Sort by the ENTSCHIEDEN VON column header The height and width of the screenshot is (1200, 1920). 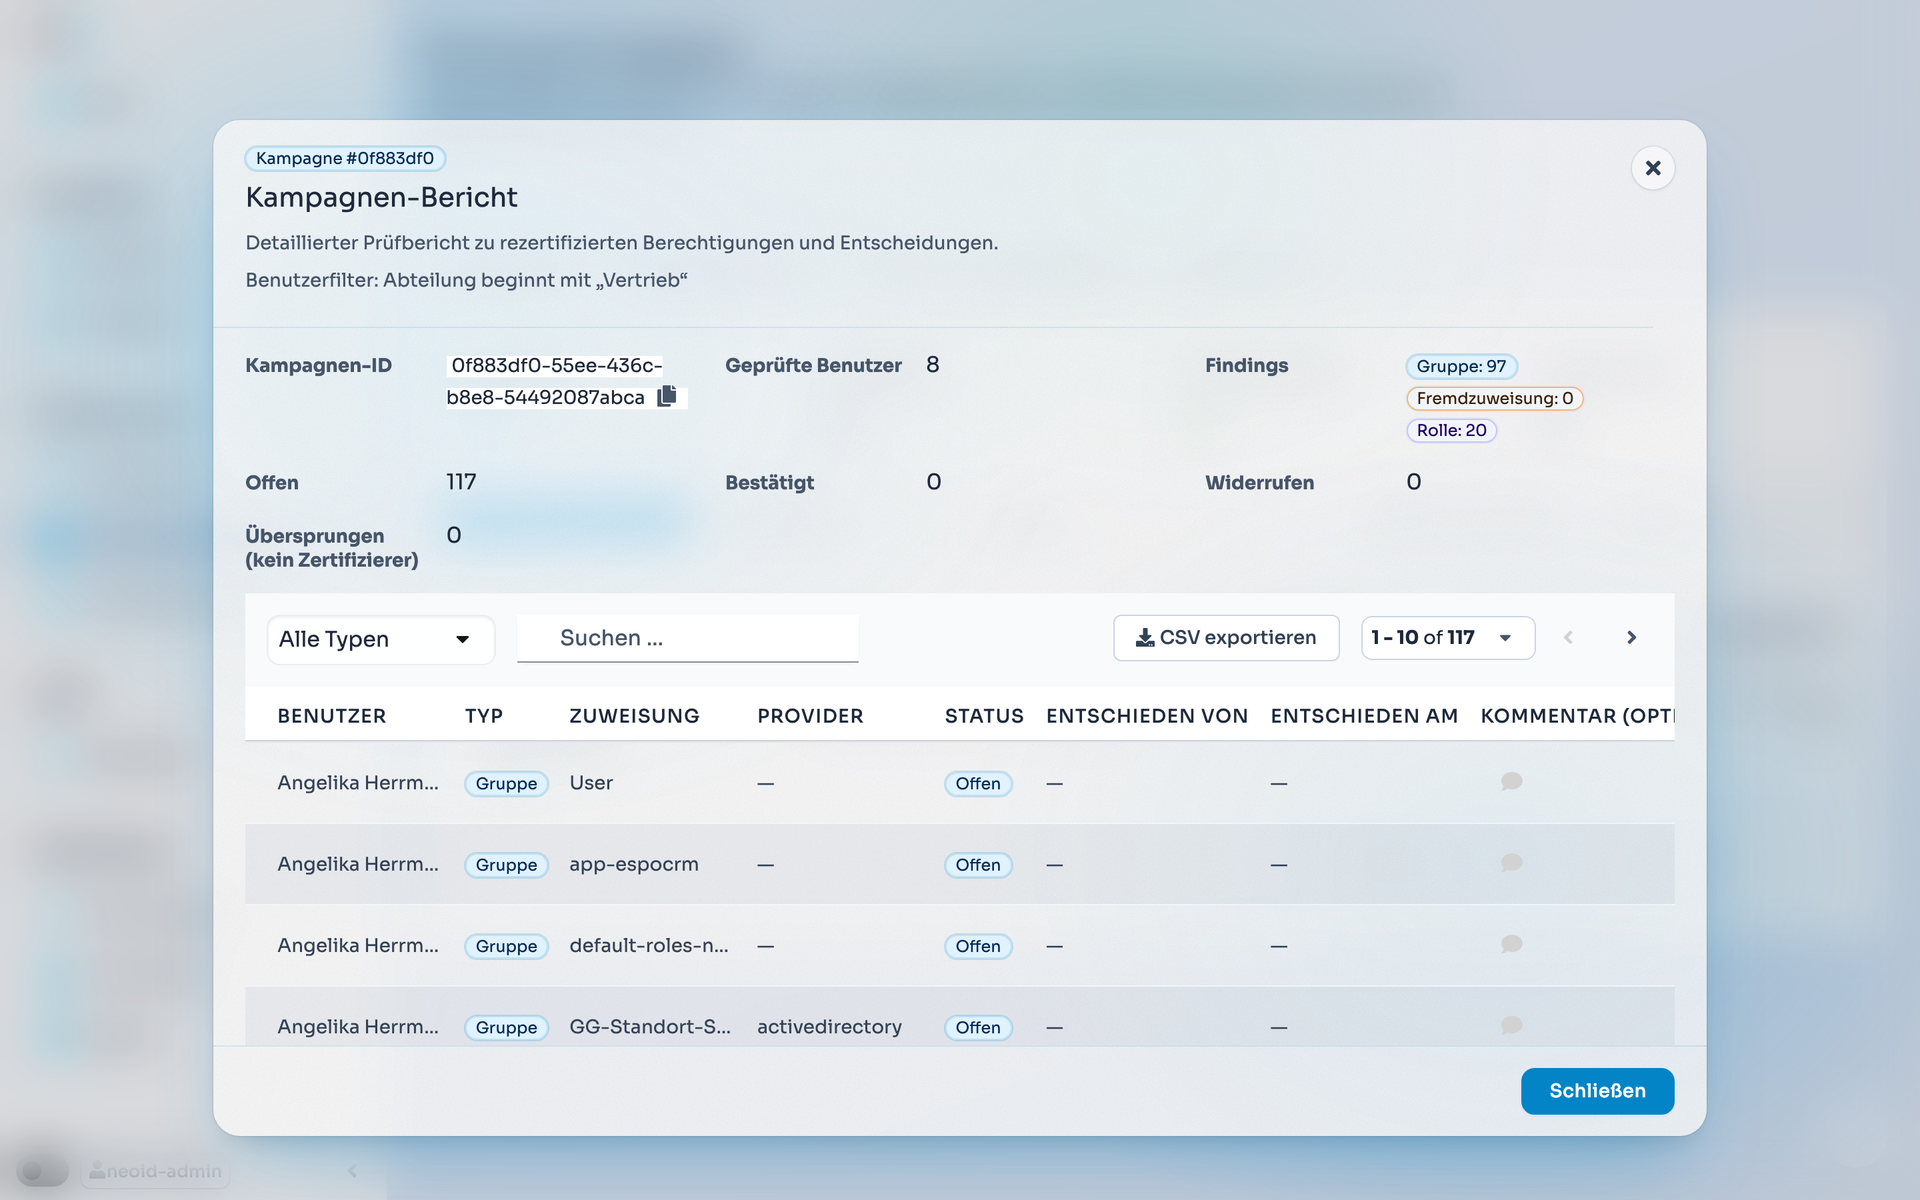[1147, 716]
